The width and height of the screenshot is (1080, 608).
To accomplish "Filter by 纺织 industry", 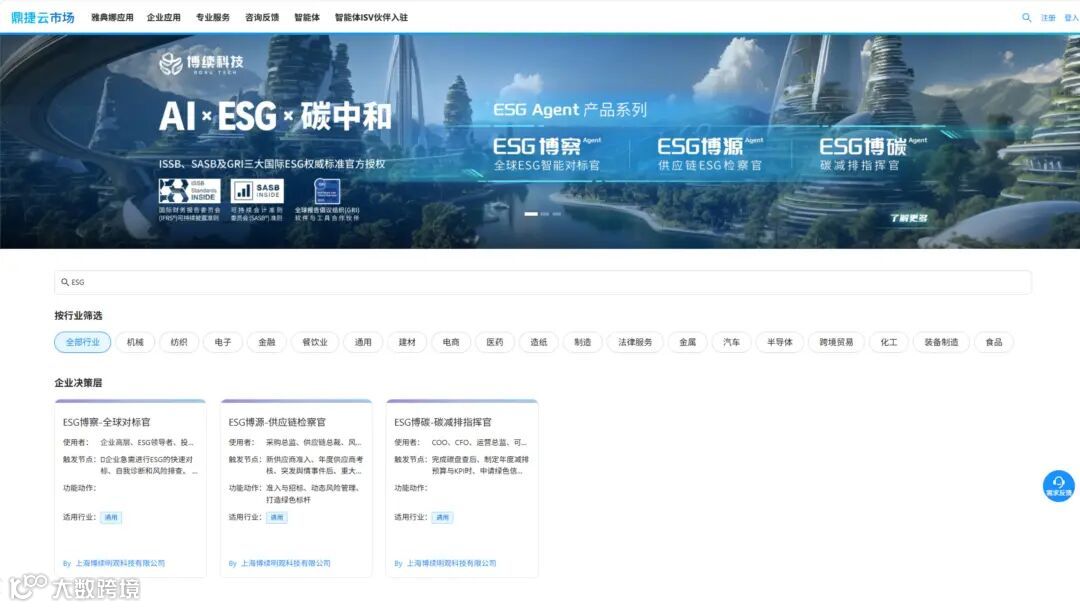I will click(x=179, y=342).
